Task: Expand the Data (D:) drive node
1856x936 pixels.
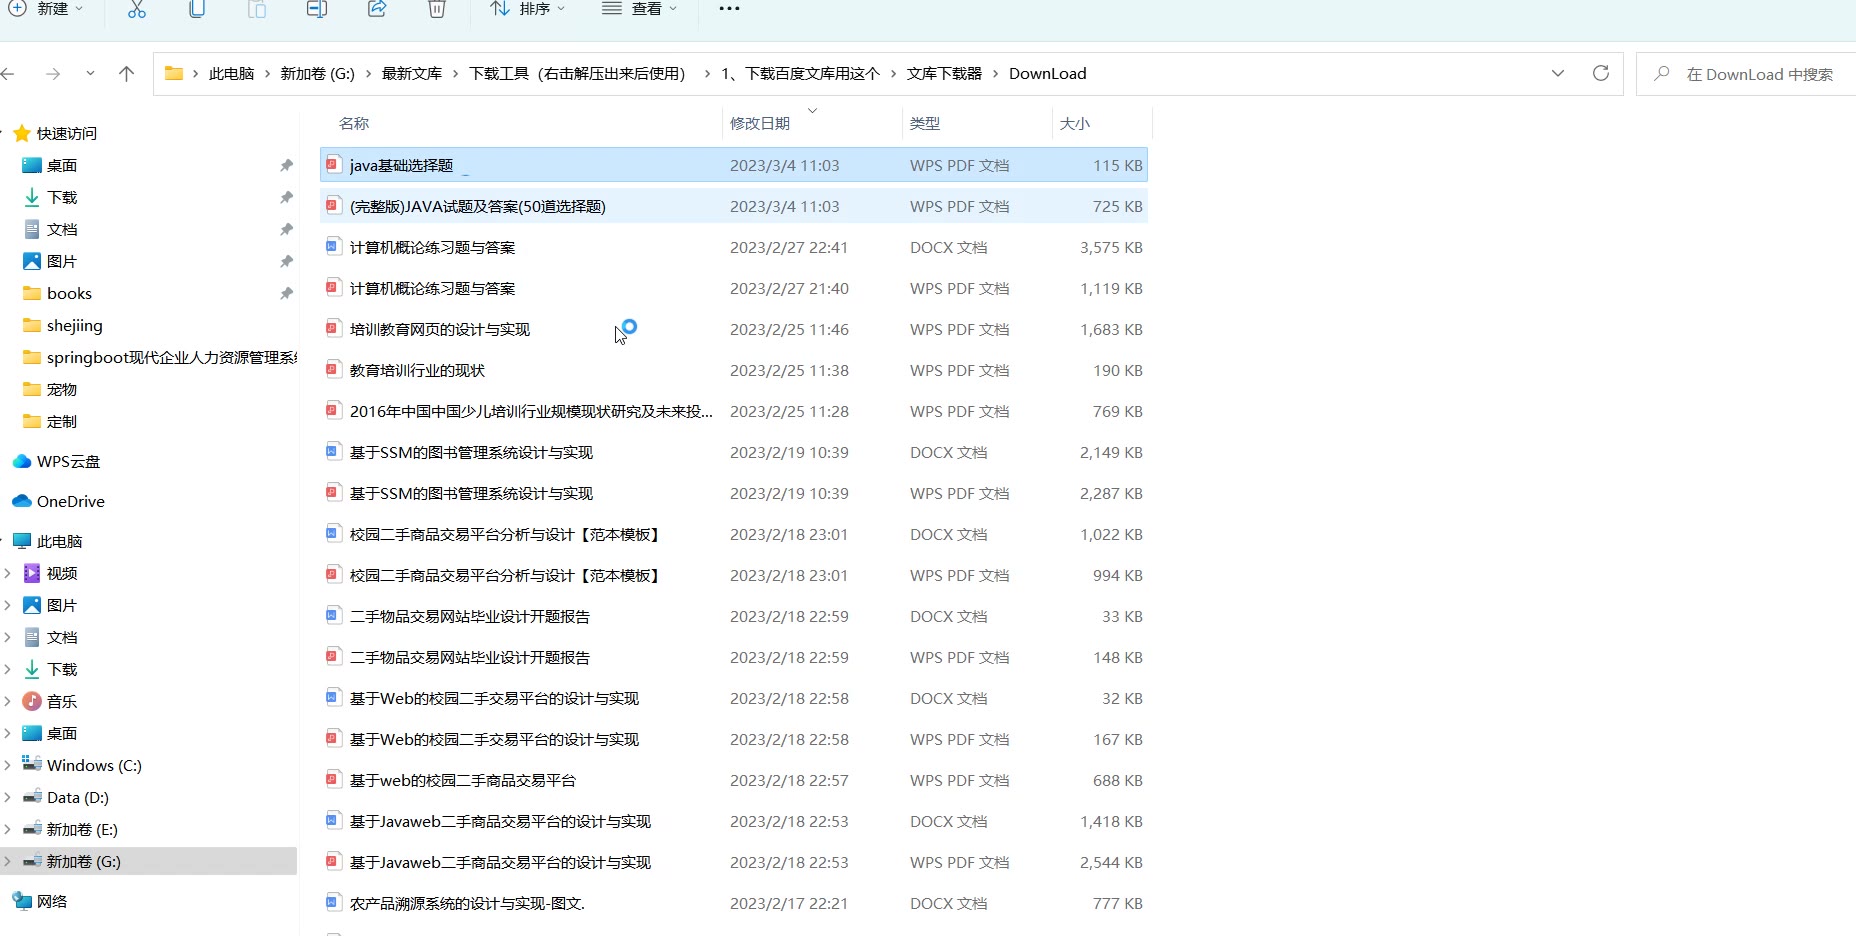Action: coord(8,797)
